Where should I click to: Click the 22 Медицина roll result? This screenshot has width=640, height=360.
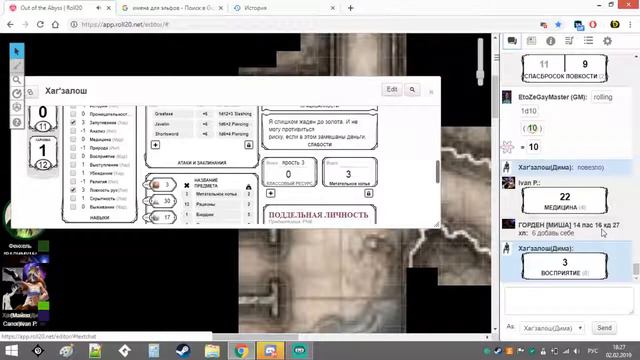tap(564, 200)
